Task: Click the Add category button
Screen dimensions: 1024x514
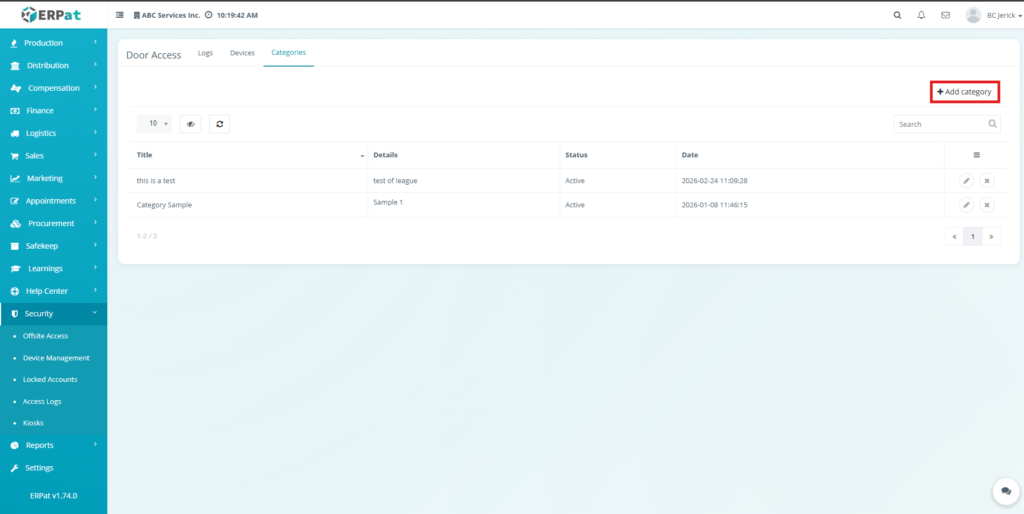Action: tap(964, 92)
